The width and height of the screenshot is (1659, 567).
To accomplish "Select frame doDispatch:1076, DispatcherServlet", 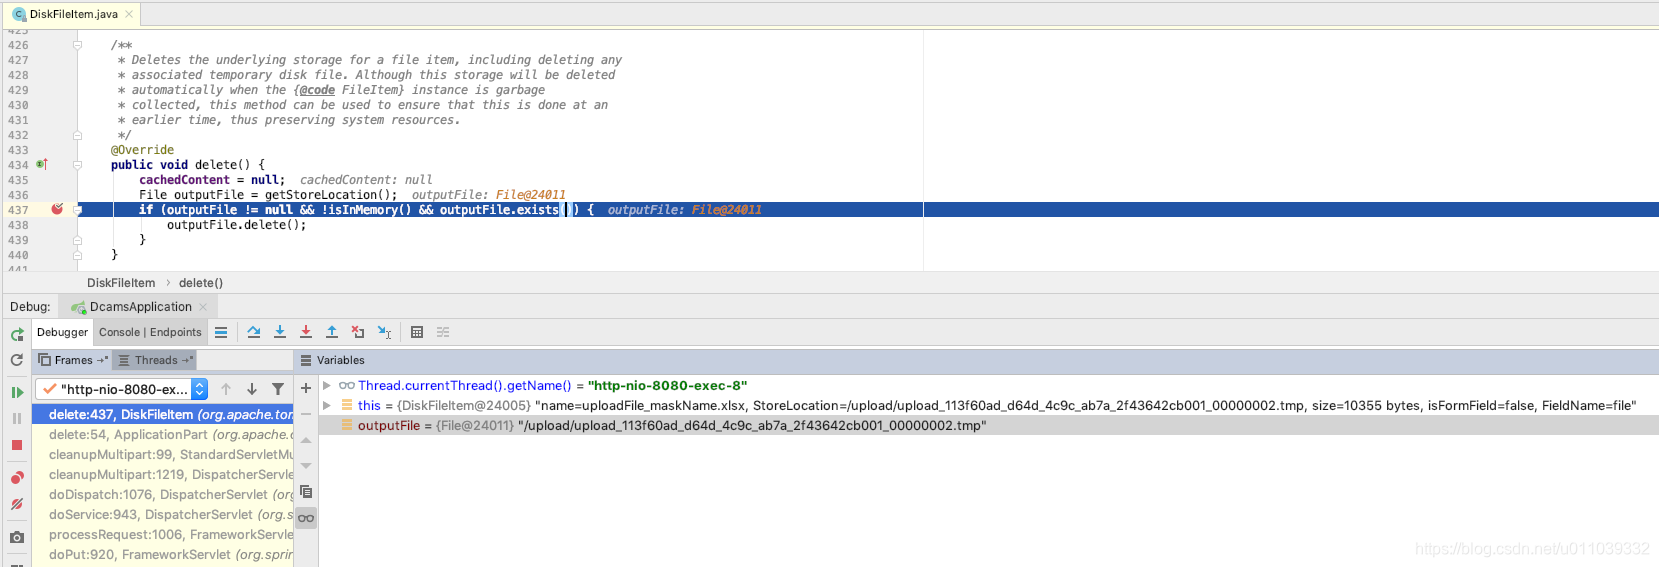I will (x=163, y=494).
